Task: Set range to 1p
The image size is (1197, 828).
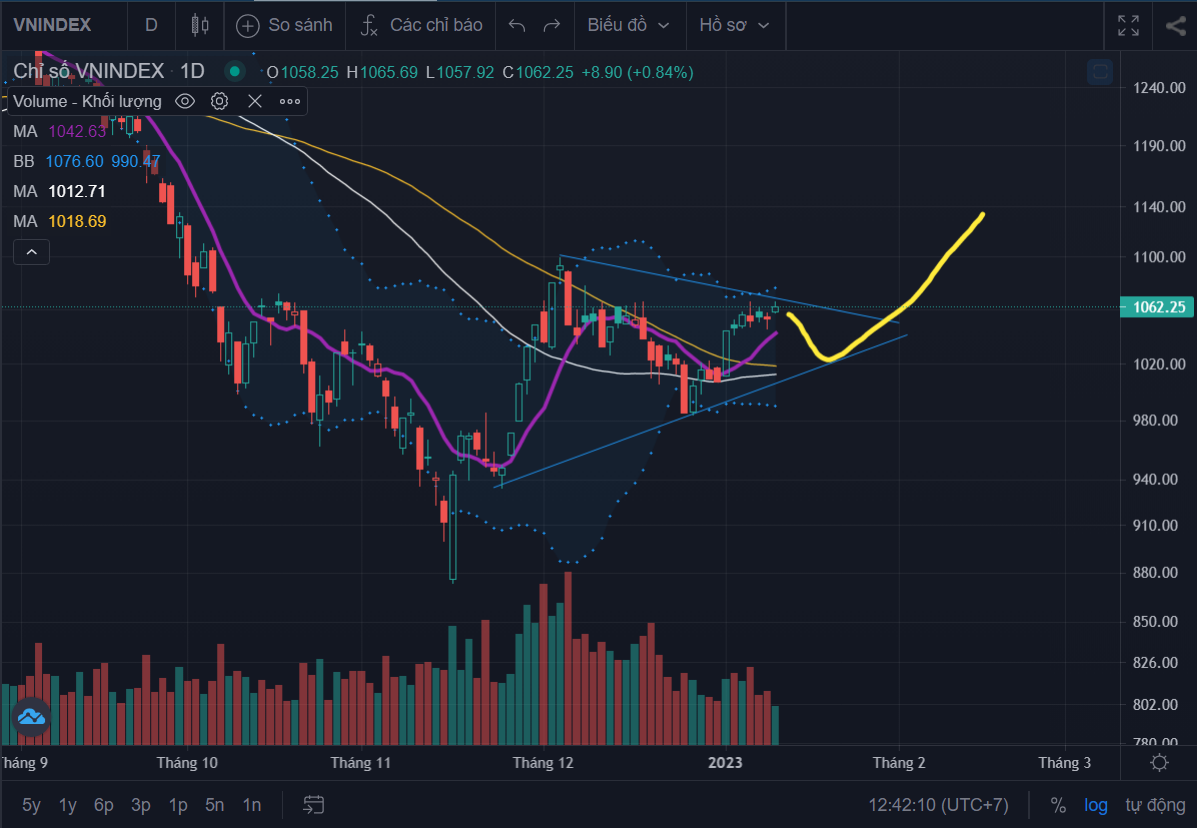Action: [178, 805]
